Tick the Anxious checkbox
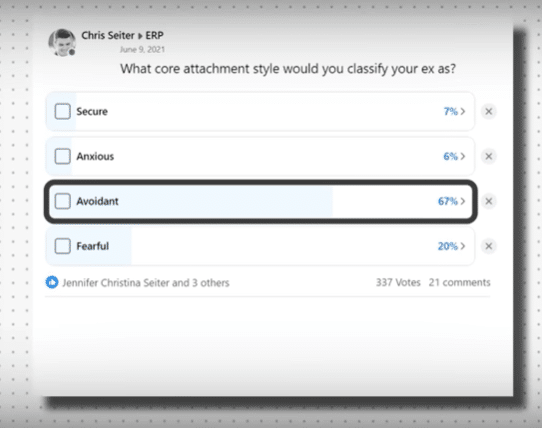542x428 pixels. [x=63, y=156]
